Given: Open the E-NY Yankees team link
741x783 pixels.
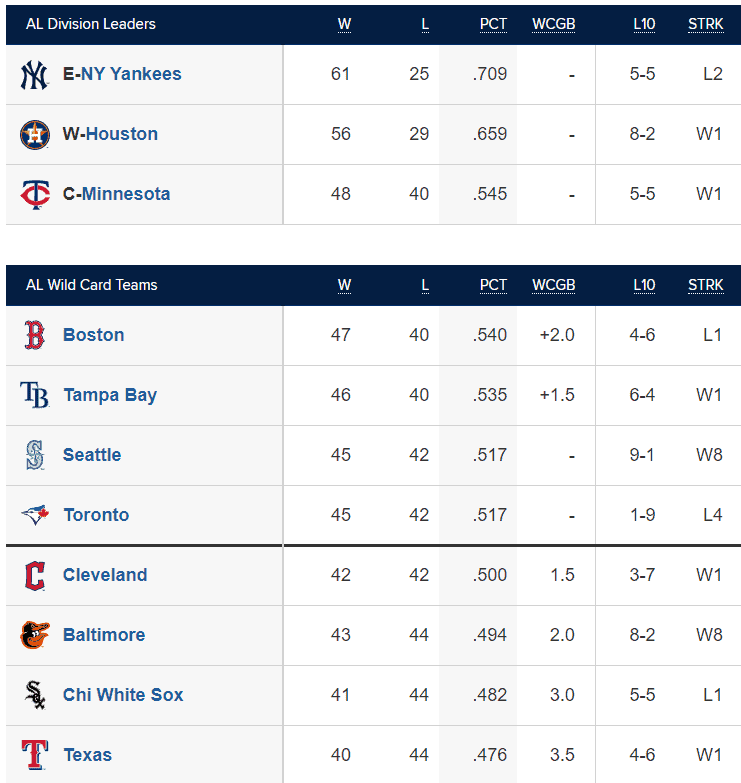Looking at the screenshot, I should tap(131, 74).
